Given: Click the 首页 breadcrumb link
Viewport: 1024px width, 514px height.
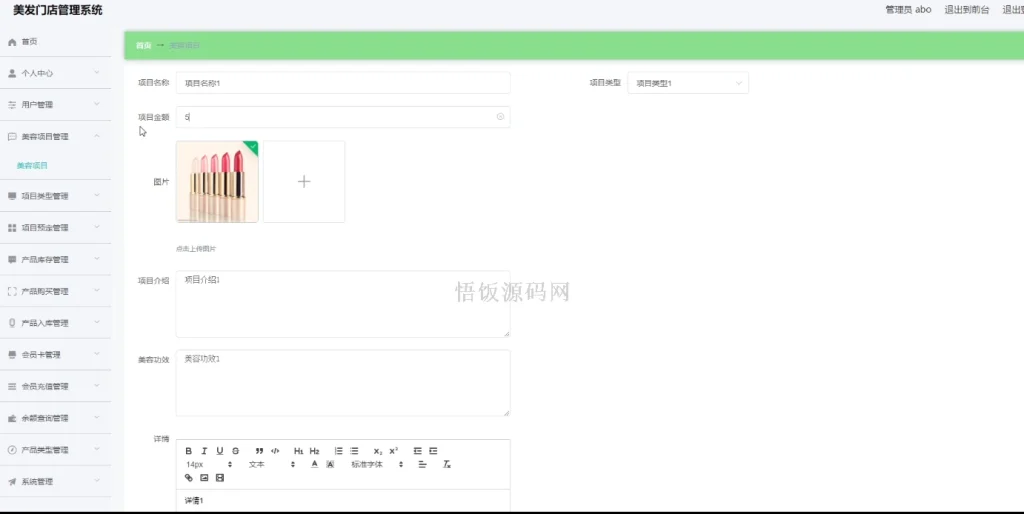Looking at the screenshot, I should 144,46.
